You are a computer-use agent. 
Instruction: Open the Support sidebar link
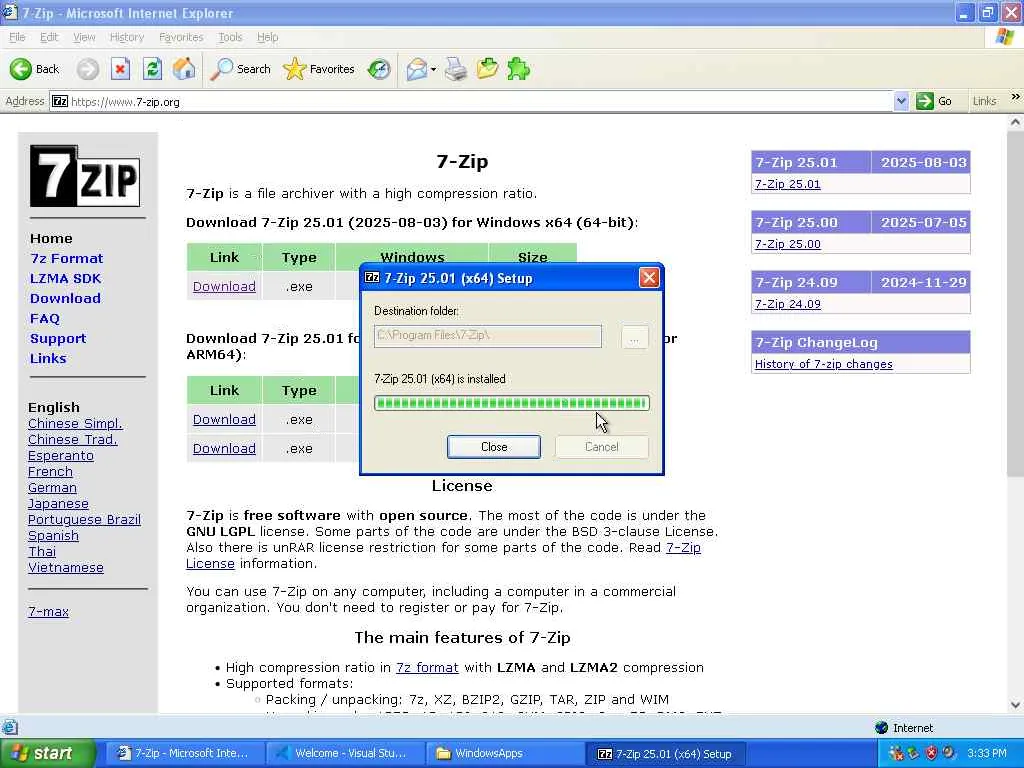click(57, 338)
